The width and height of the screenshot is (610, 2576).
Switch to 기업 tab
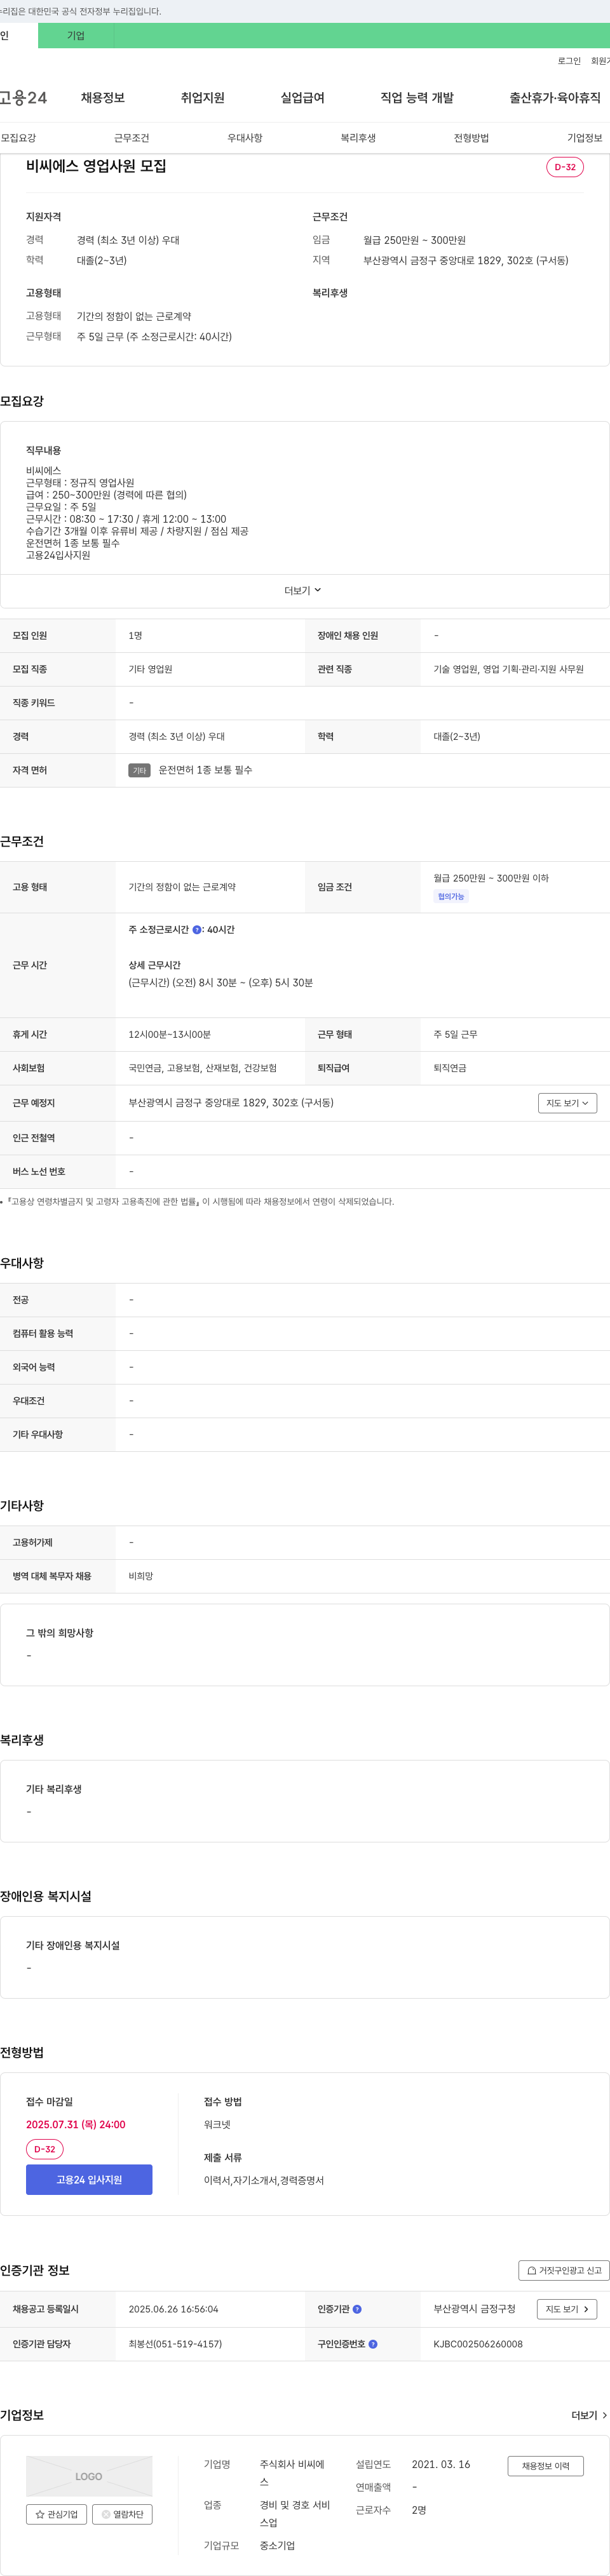tap(76, 36)
